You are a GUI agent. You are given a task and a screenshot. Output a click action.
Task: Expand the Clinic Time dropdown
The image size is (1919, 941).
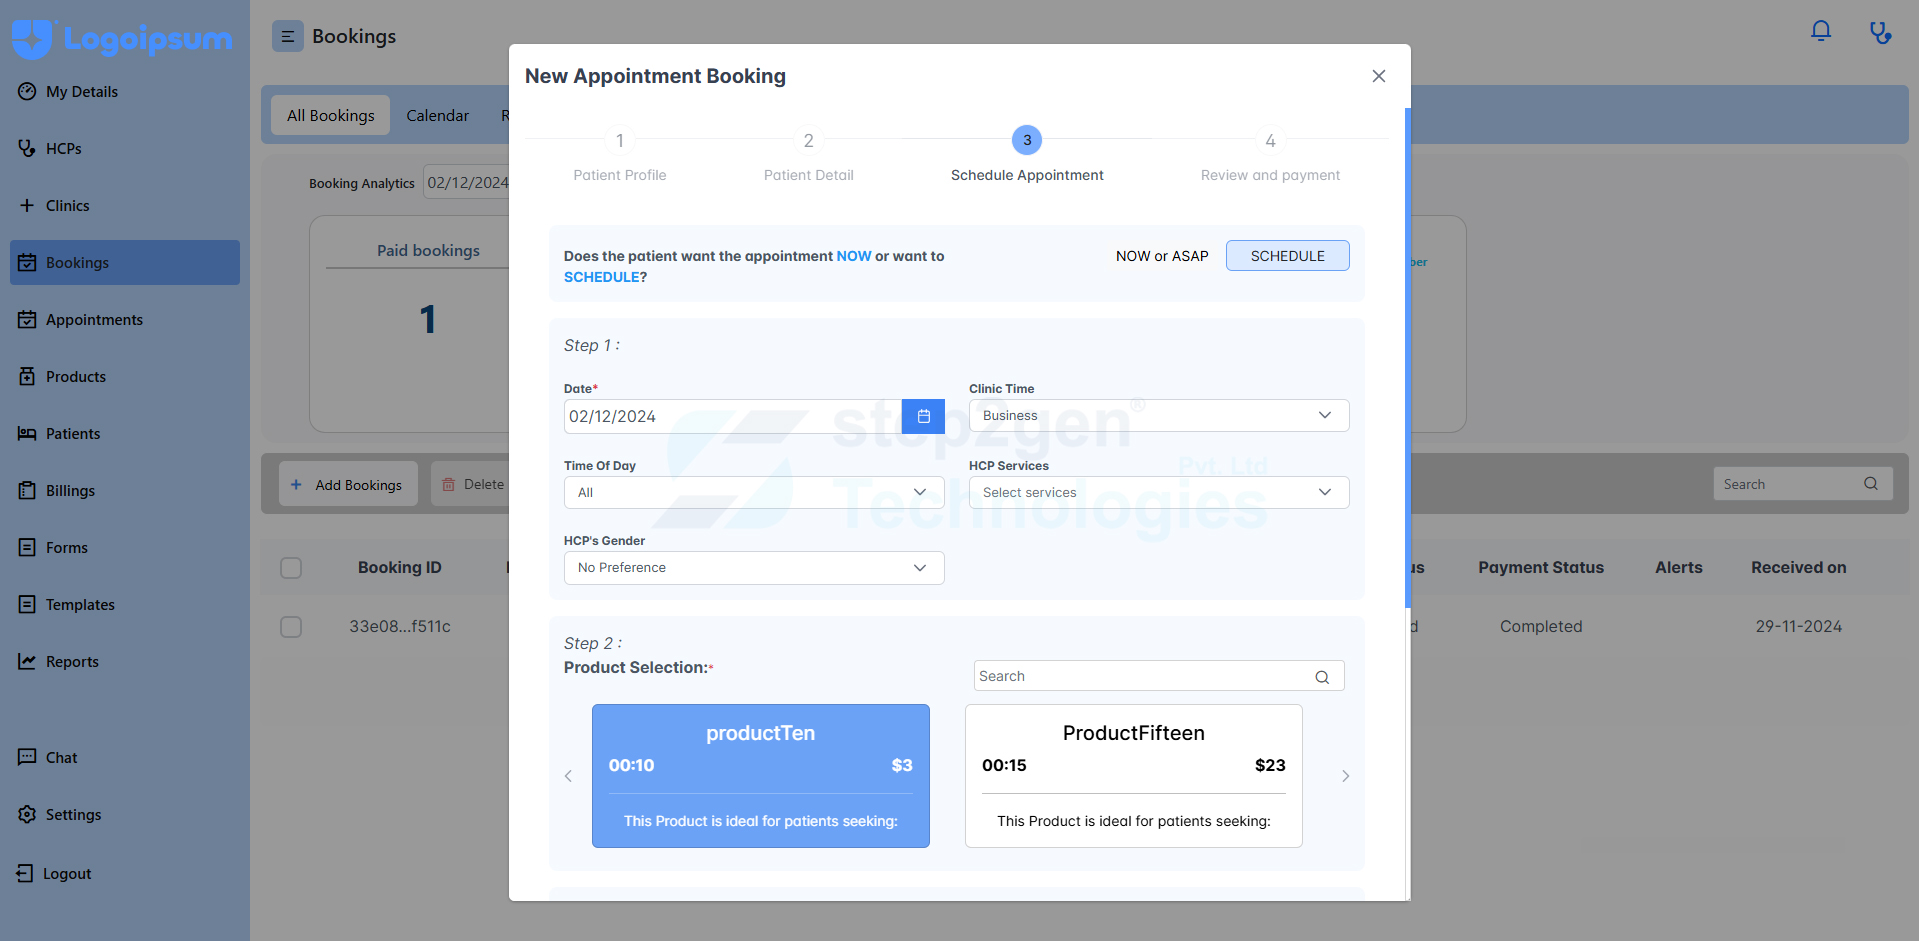pyautogui.click(x=1159, y=416)
